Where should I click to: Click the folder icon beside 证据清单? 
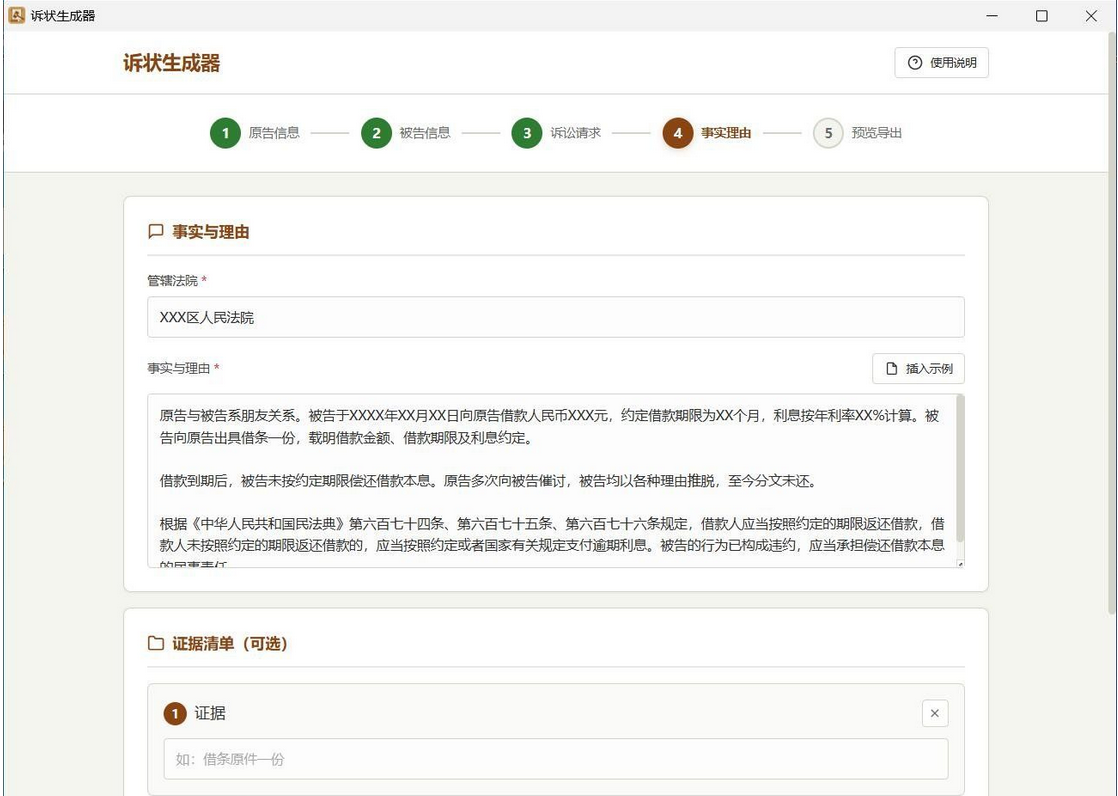click(155, 643)
